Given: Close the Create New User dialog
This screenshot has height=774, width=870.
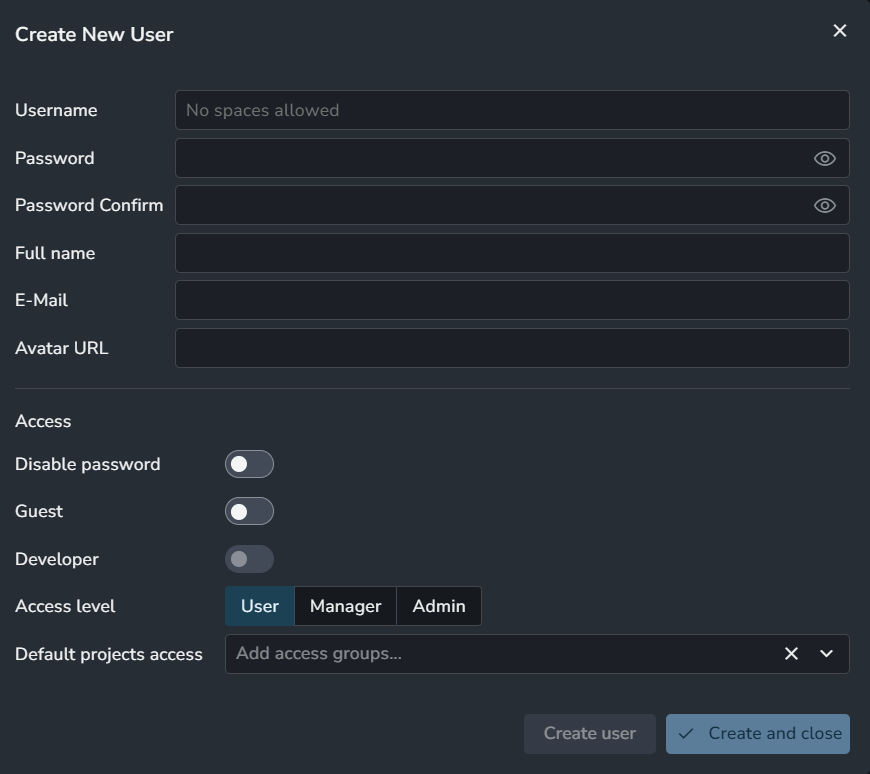Looking at the screenshot, I should pos(840,31).
